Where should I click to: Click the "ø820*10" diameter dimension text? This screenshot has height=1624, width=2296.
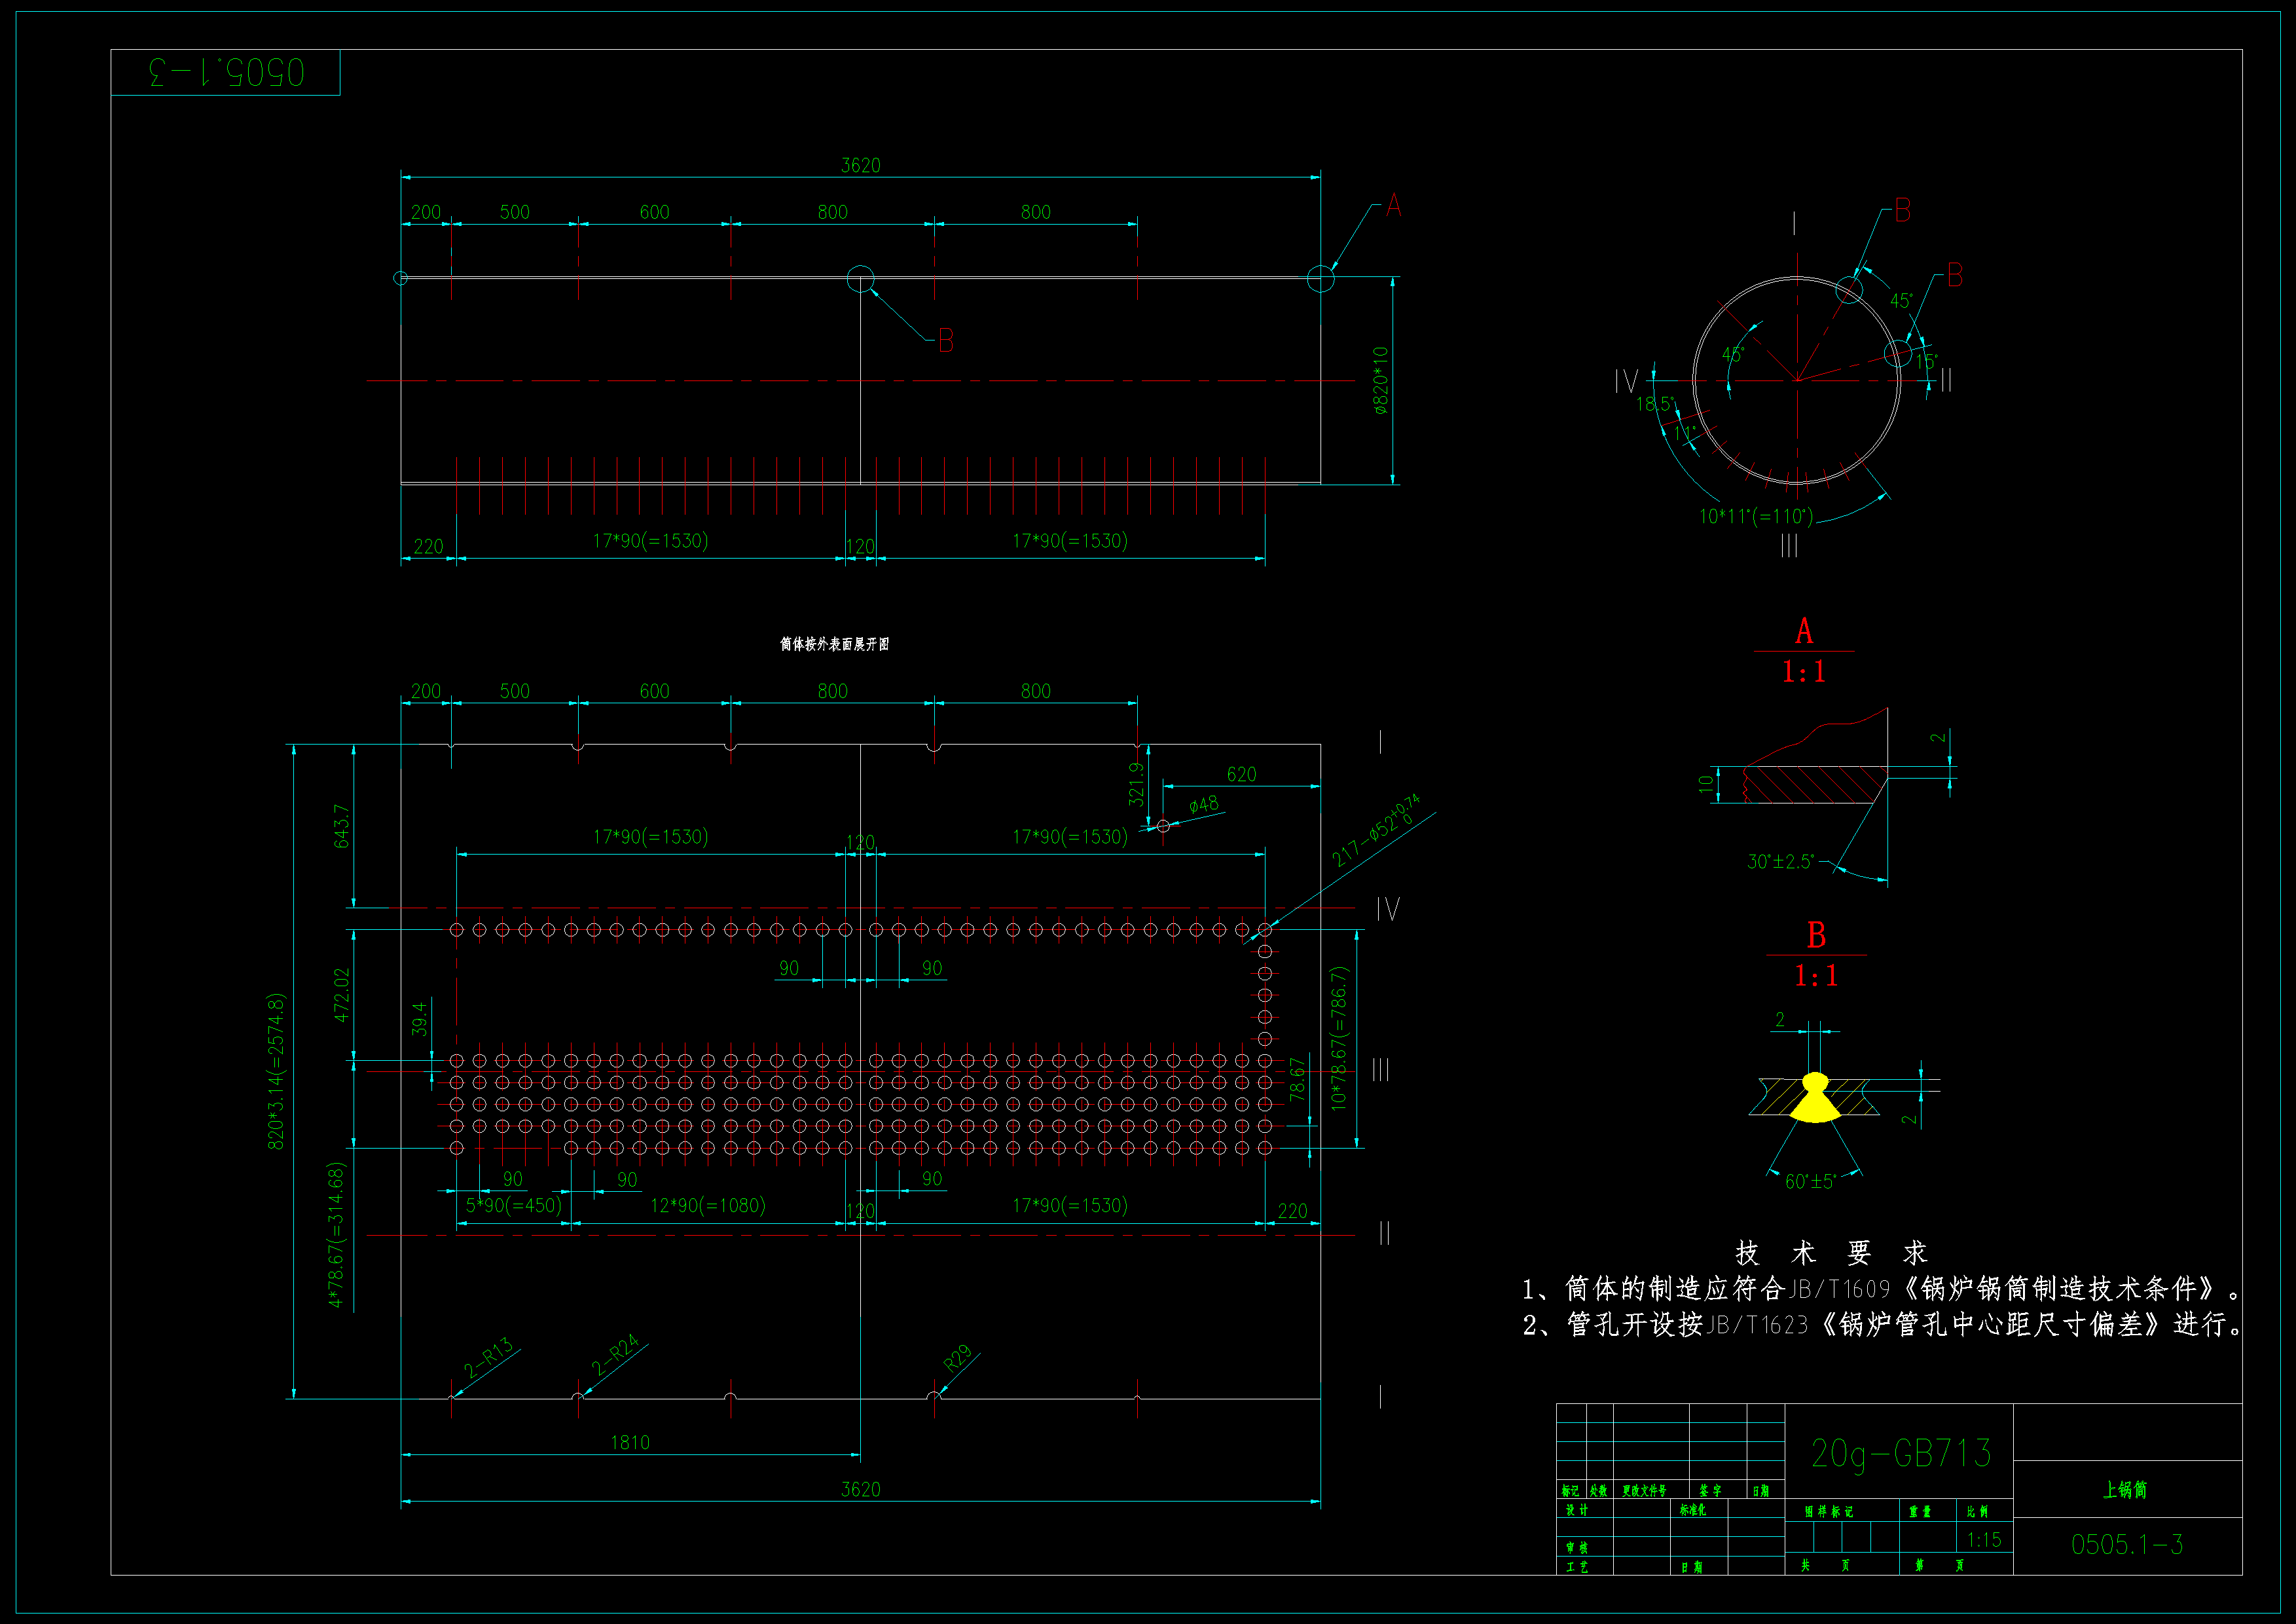tap(1381, 381)
